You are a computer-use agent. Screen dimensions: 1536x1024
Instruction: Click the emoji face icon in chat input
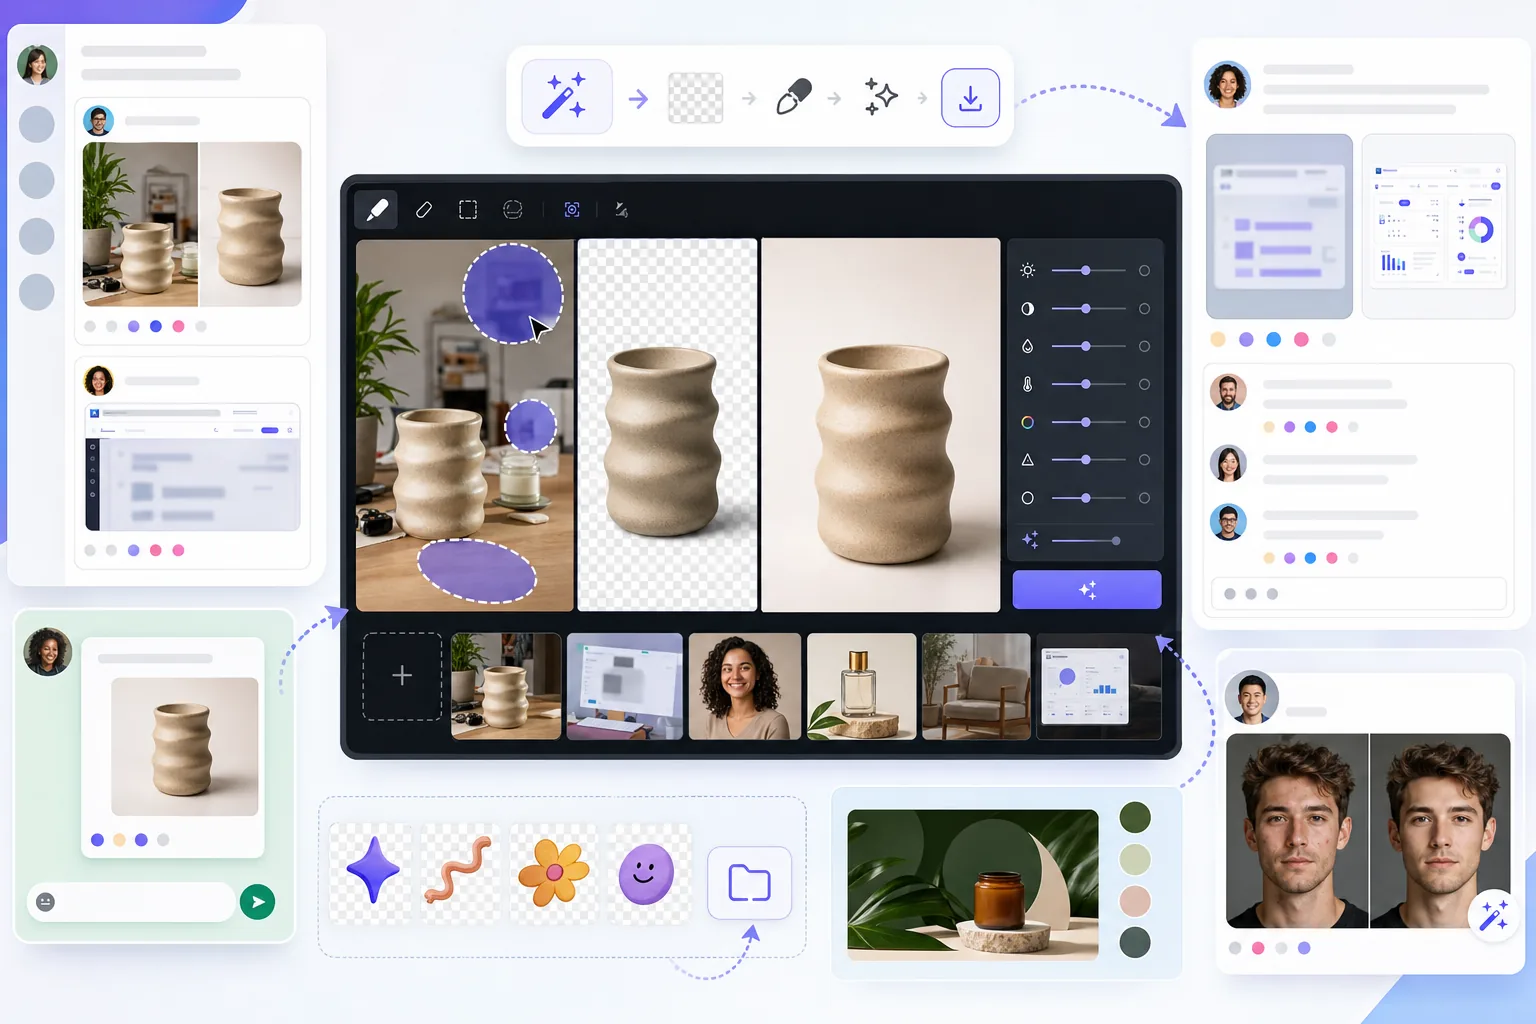click(x=45, y=902)
